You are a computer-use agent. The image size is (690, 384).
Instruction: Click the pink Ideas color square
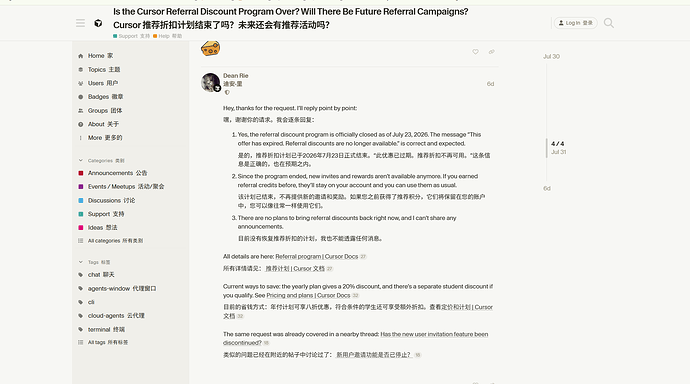tap(81, 227)
